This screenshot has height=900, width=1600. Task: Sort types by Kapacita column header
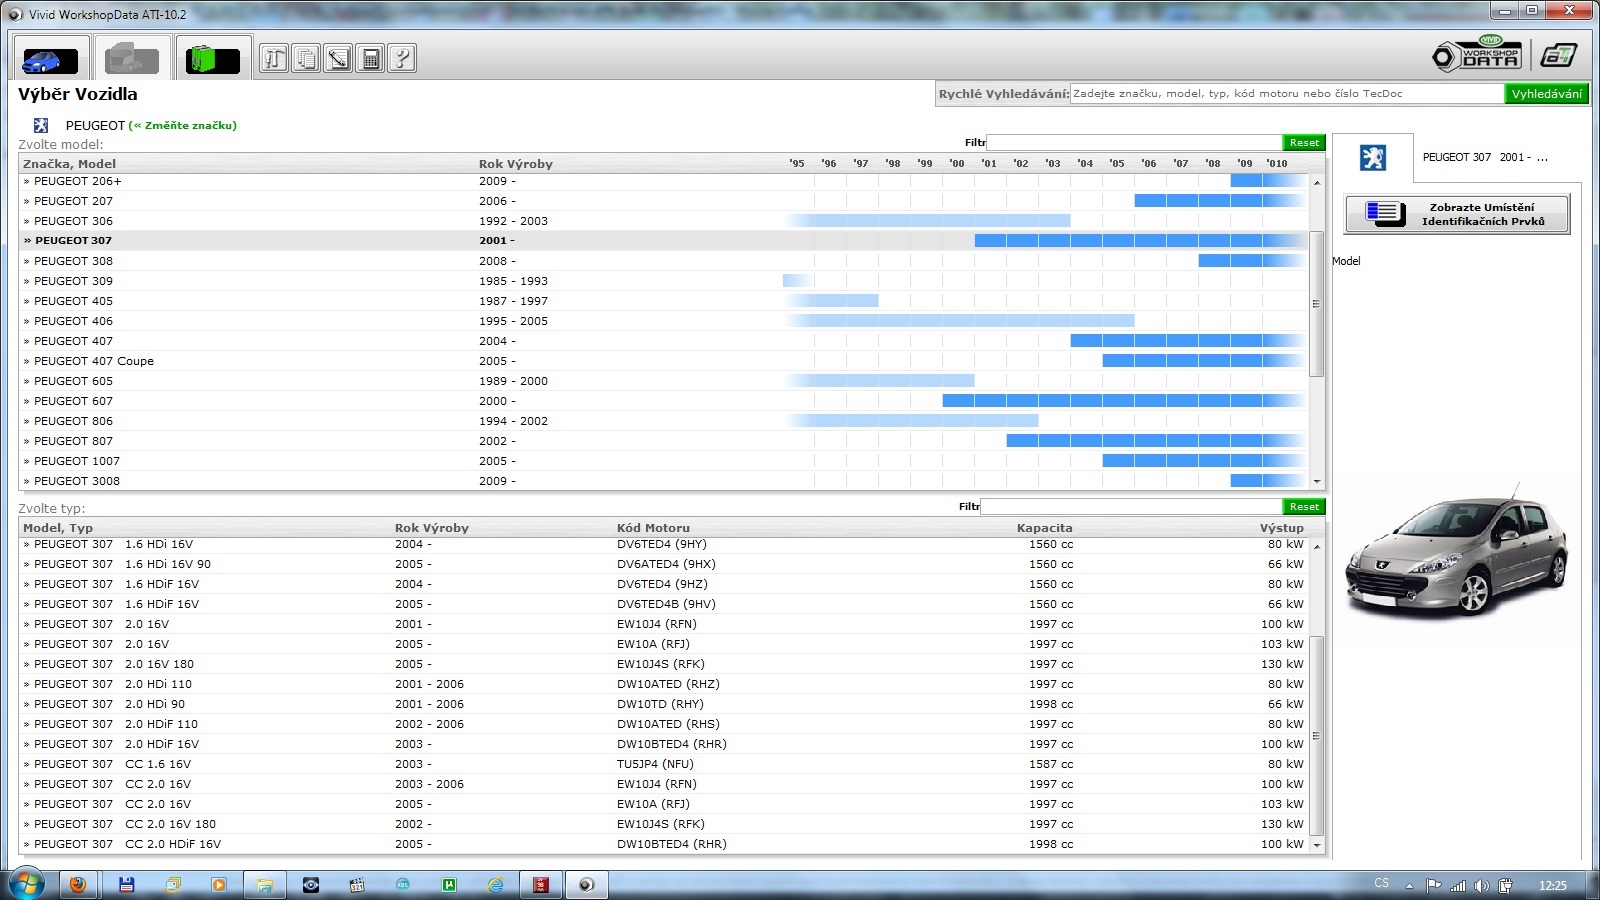pyautogui.click(x=1044, y=528)
